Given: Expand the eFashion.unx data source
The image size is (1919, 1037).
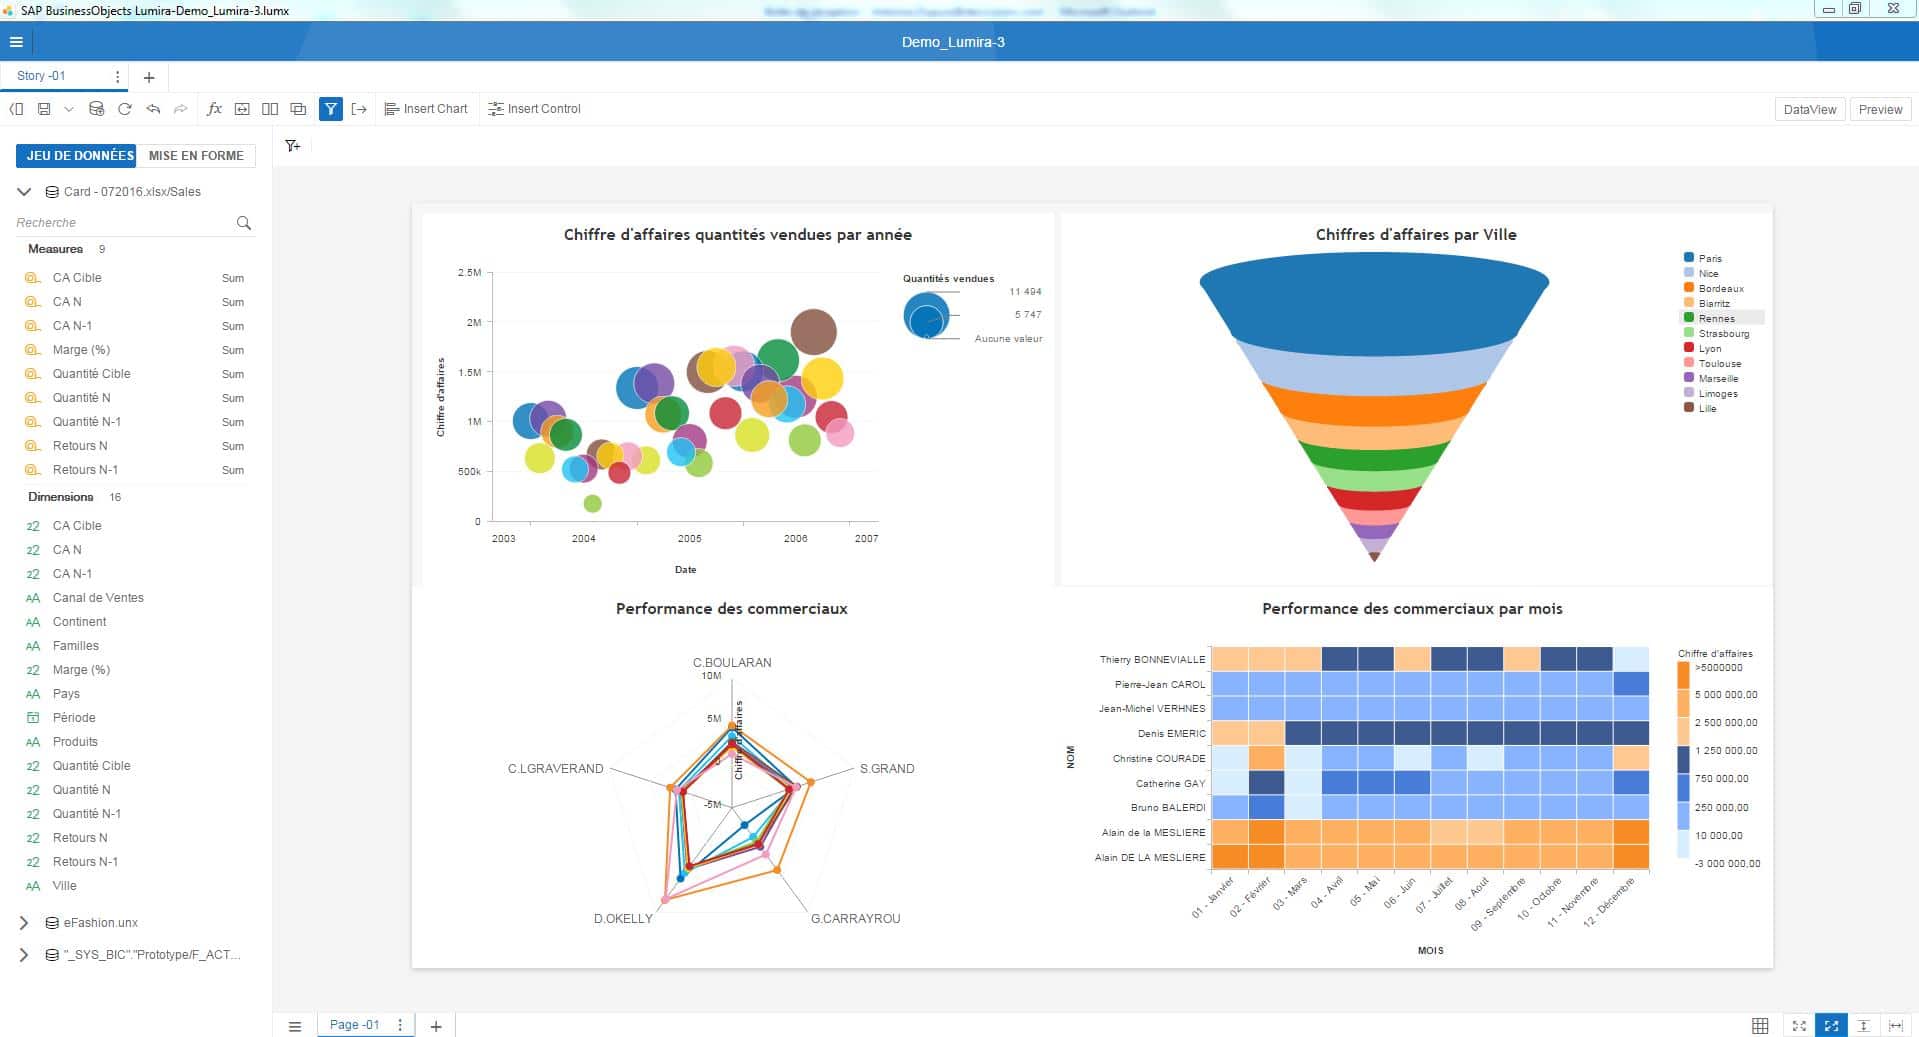Looking at the screenshot, I should [x=23, y=922].
